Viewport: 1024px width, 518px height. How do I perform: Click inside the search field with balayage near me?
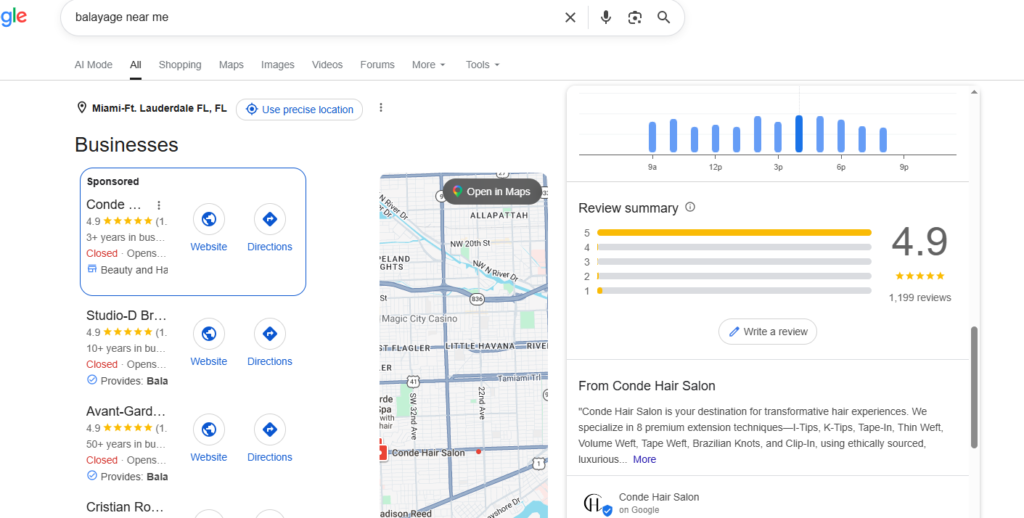(313, 18)
